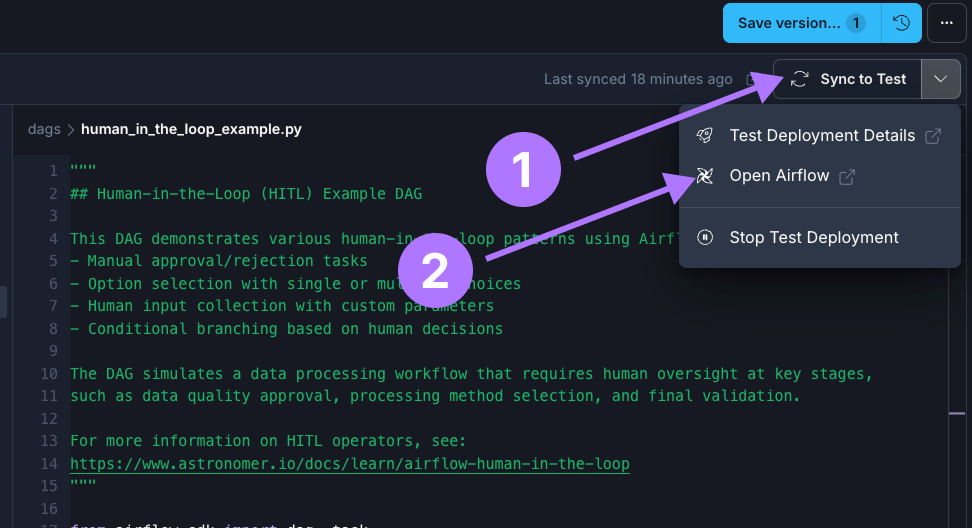Viewport: 972px width, 528px height.
Task: Click external link icon beside Test Deployment Details
Action: 933,136
